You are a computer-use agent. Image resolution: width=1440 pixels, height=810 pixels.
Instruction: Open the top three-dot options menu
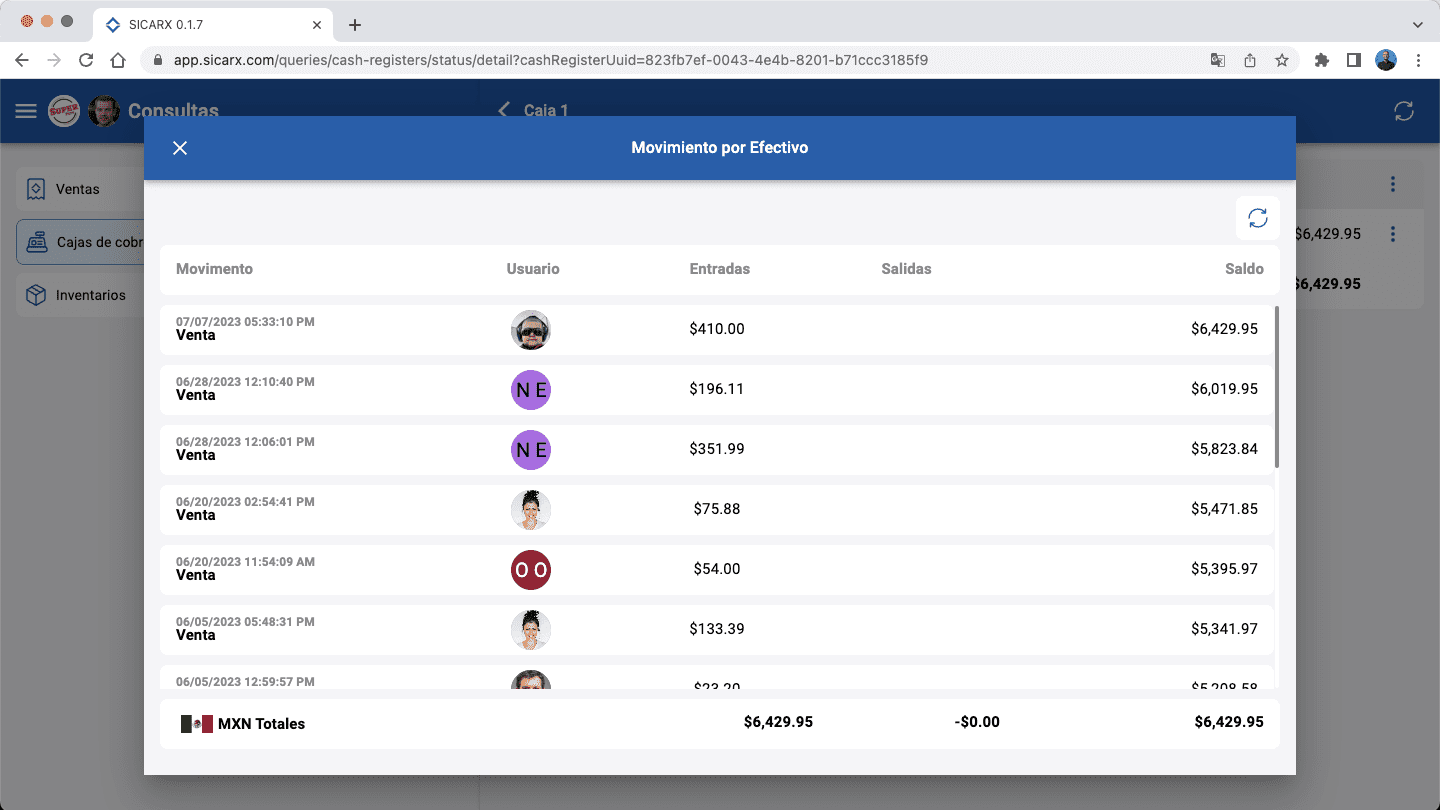click(1392, 184)
